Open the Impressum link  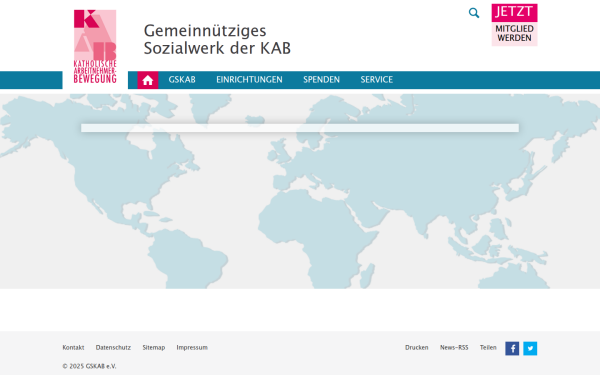coord(192,347)
